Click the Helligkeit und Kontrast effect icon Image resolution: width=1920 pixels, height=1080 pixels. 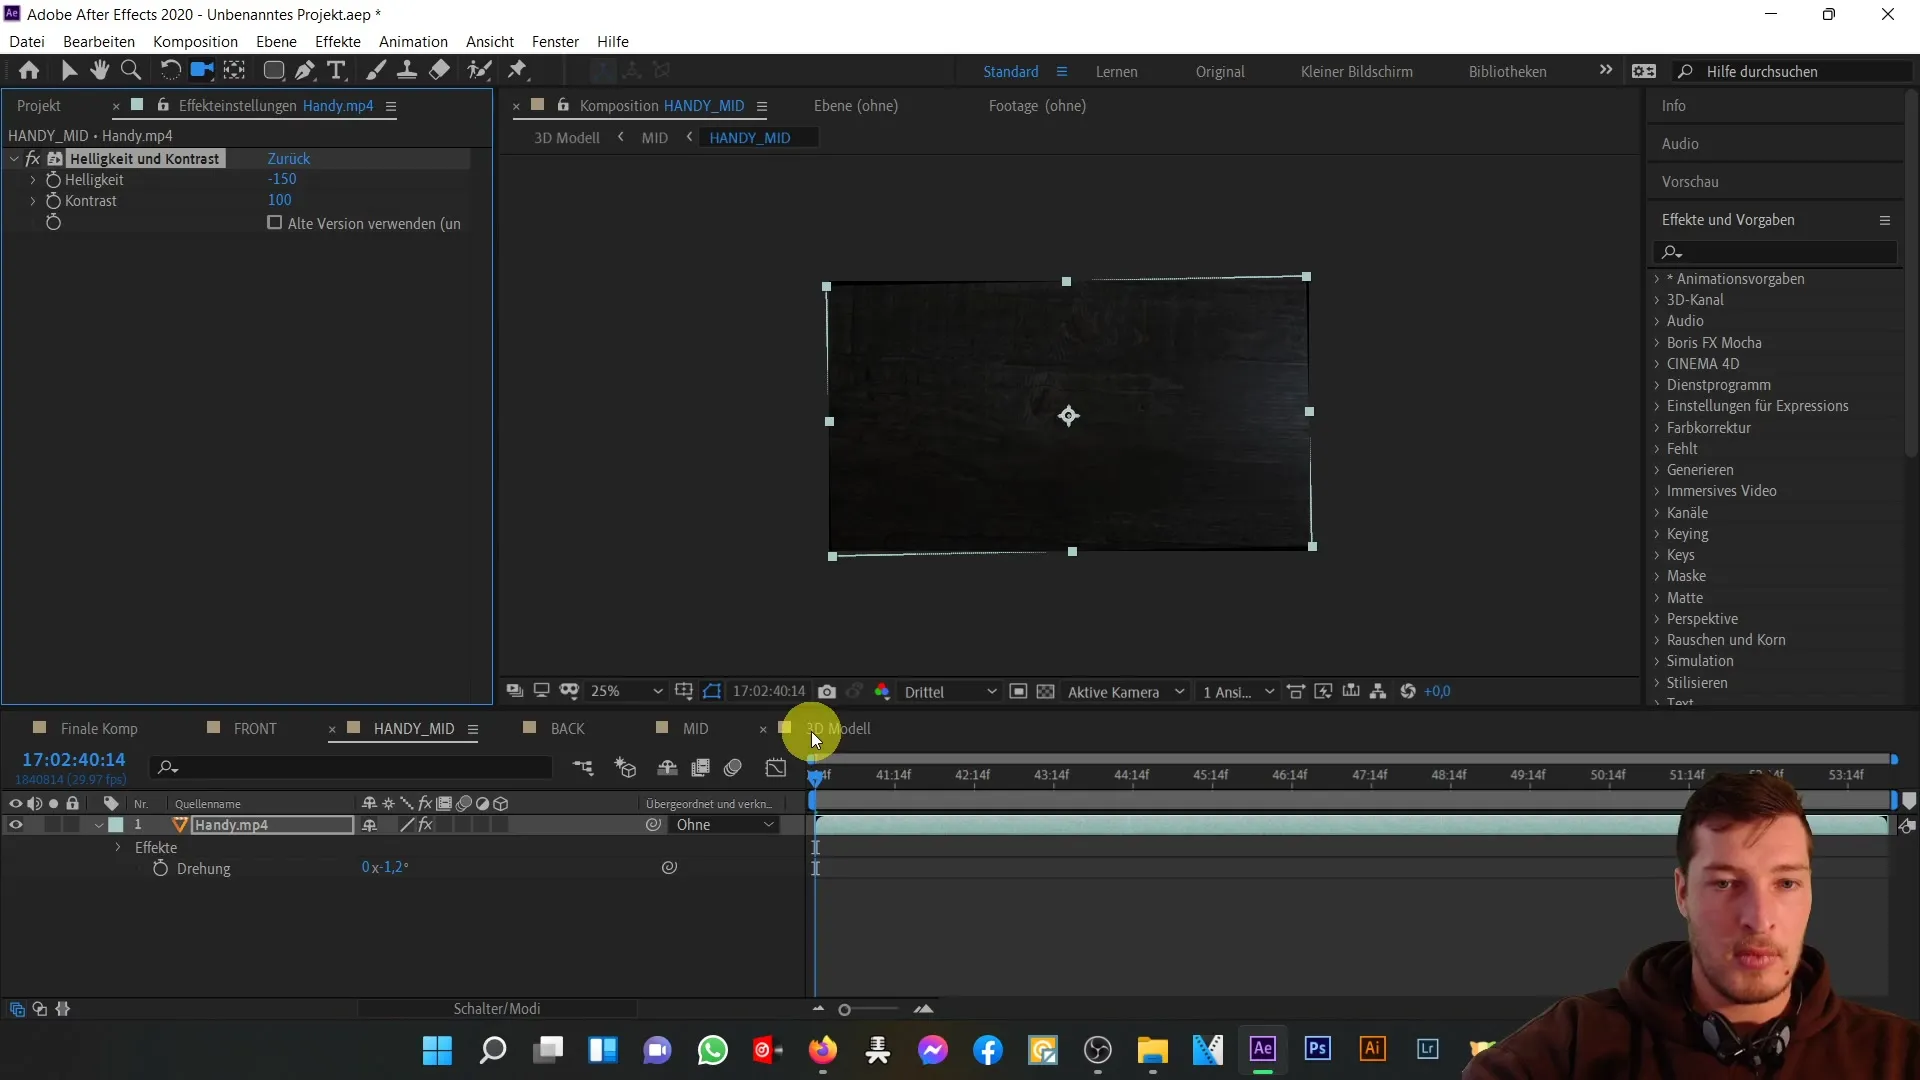[53, 157]
